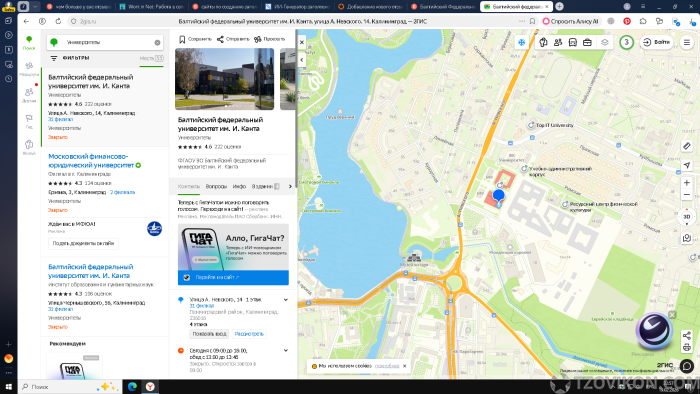The height and width of the screenshot is (394, 700).
Task: Click the print icon on the map
Action: pyautogui.click(x=687, y=347)
